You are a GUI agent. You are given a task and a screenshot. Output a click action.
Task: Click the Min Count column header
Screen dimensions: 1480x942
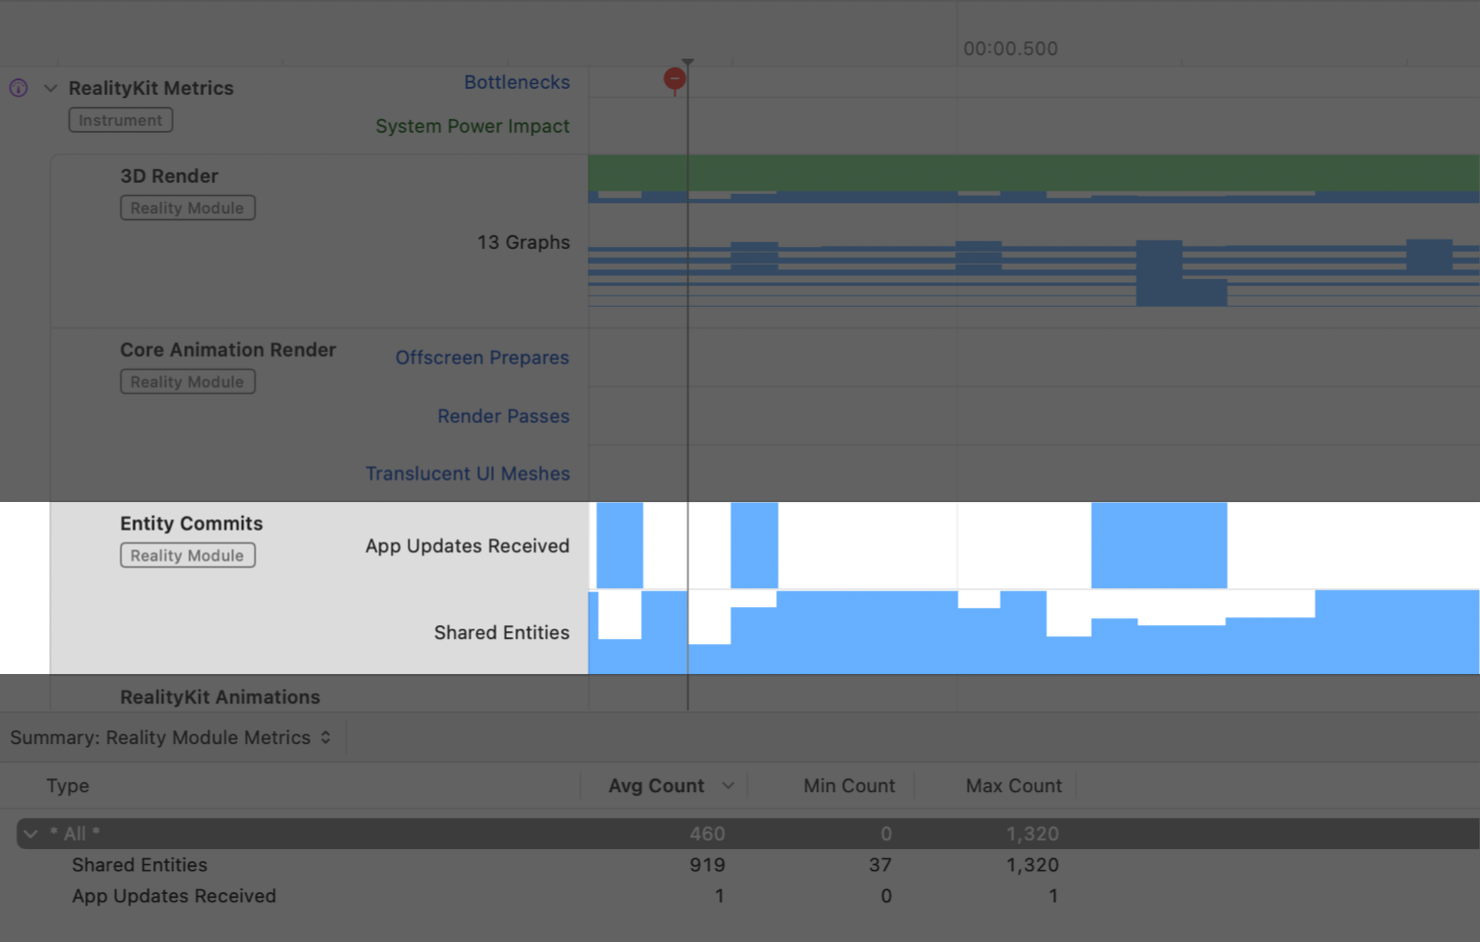848,786
